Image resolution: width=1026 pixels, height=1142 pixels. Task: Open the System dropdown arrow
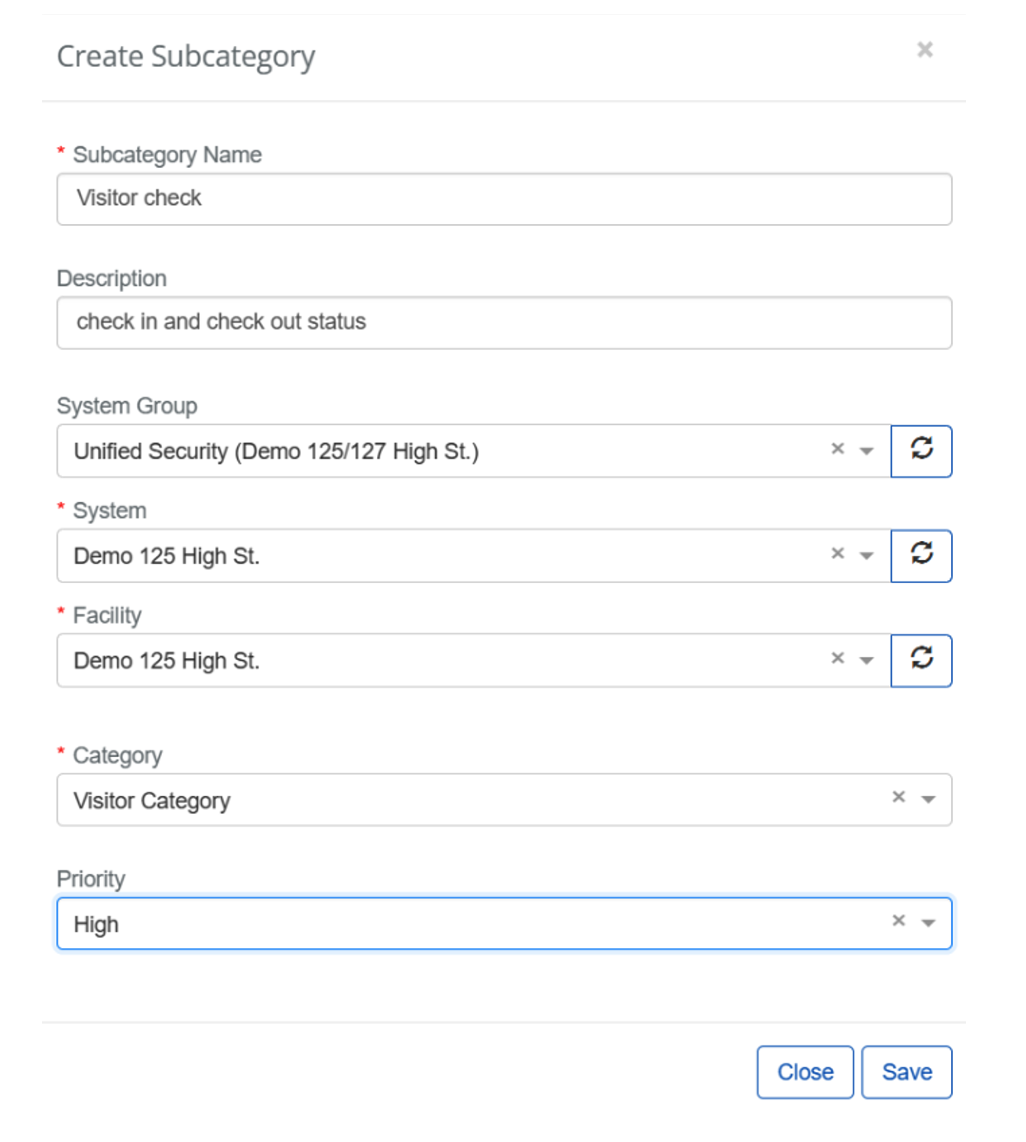pos(867,556)
